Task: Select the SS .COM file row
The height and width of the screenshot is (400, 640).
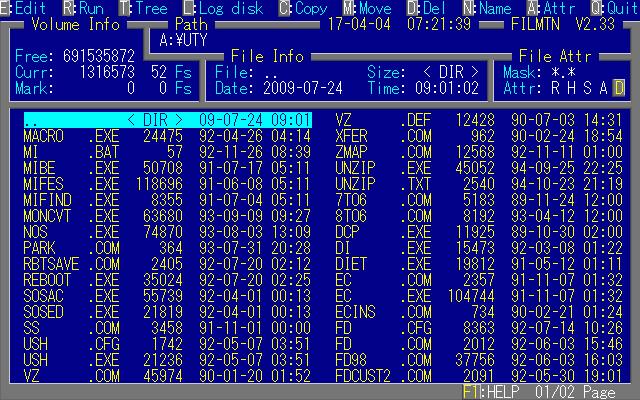Action: click(x=168, y=328)
